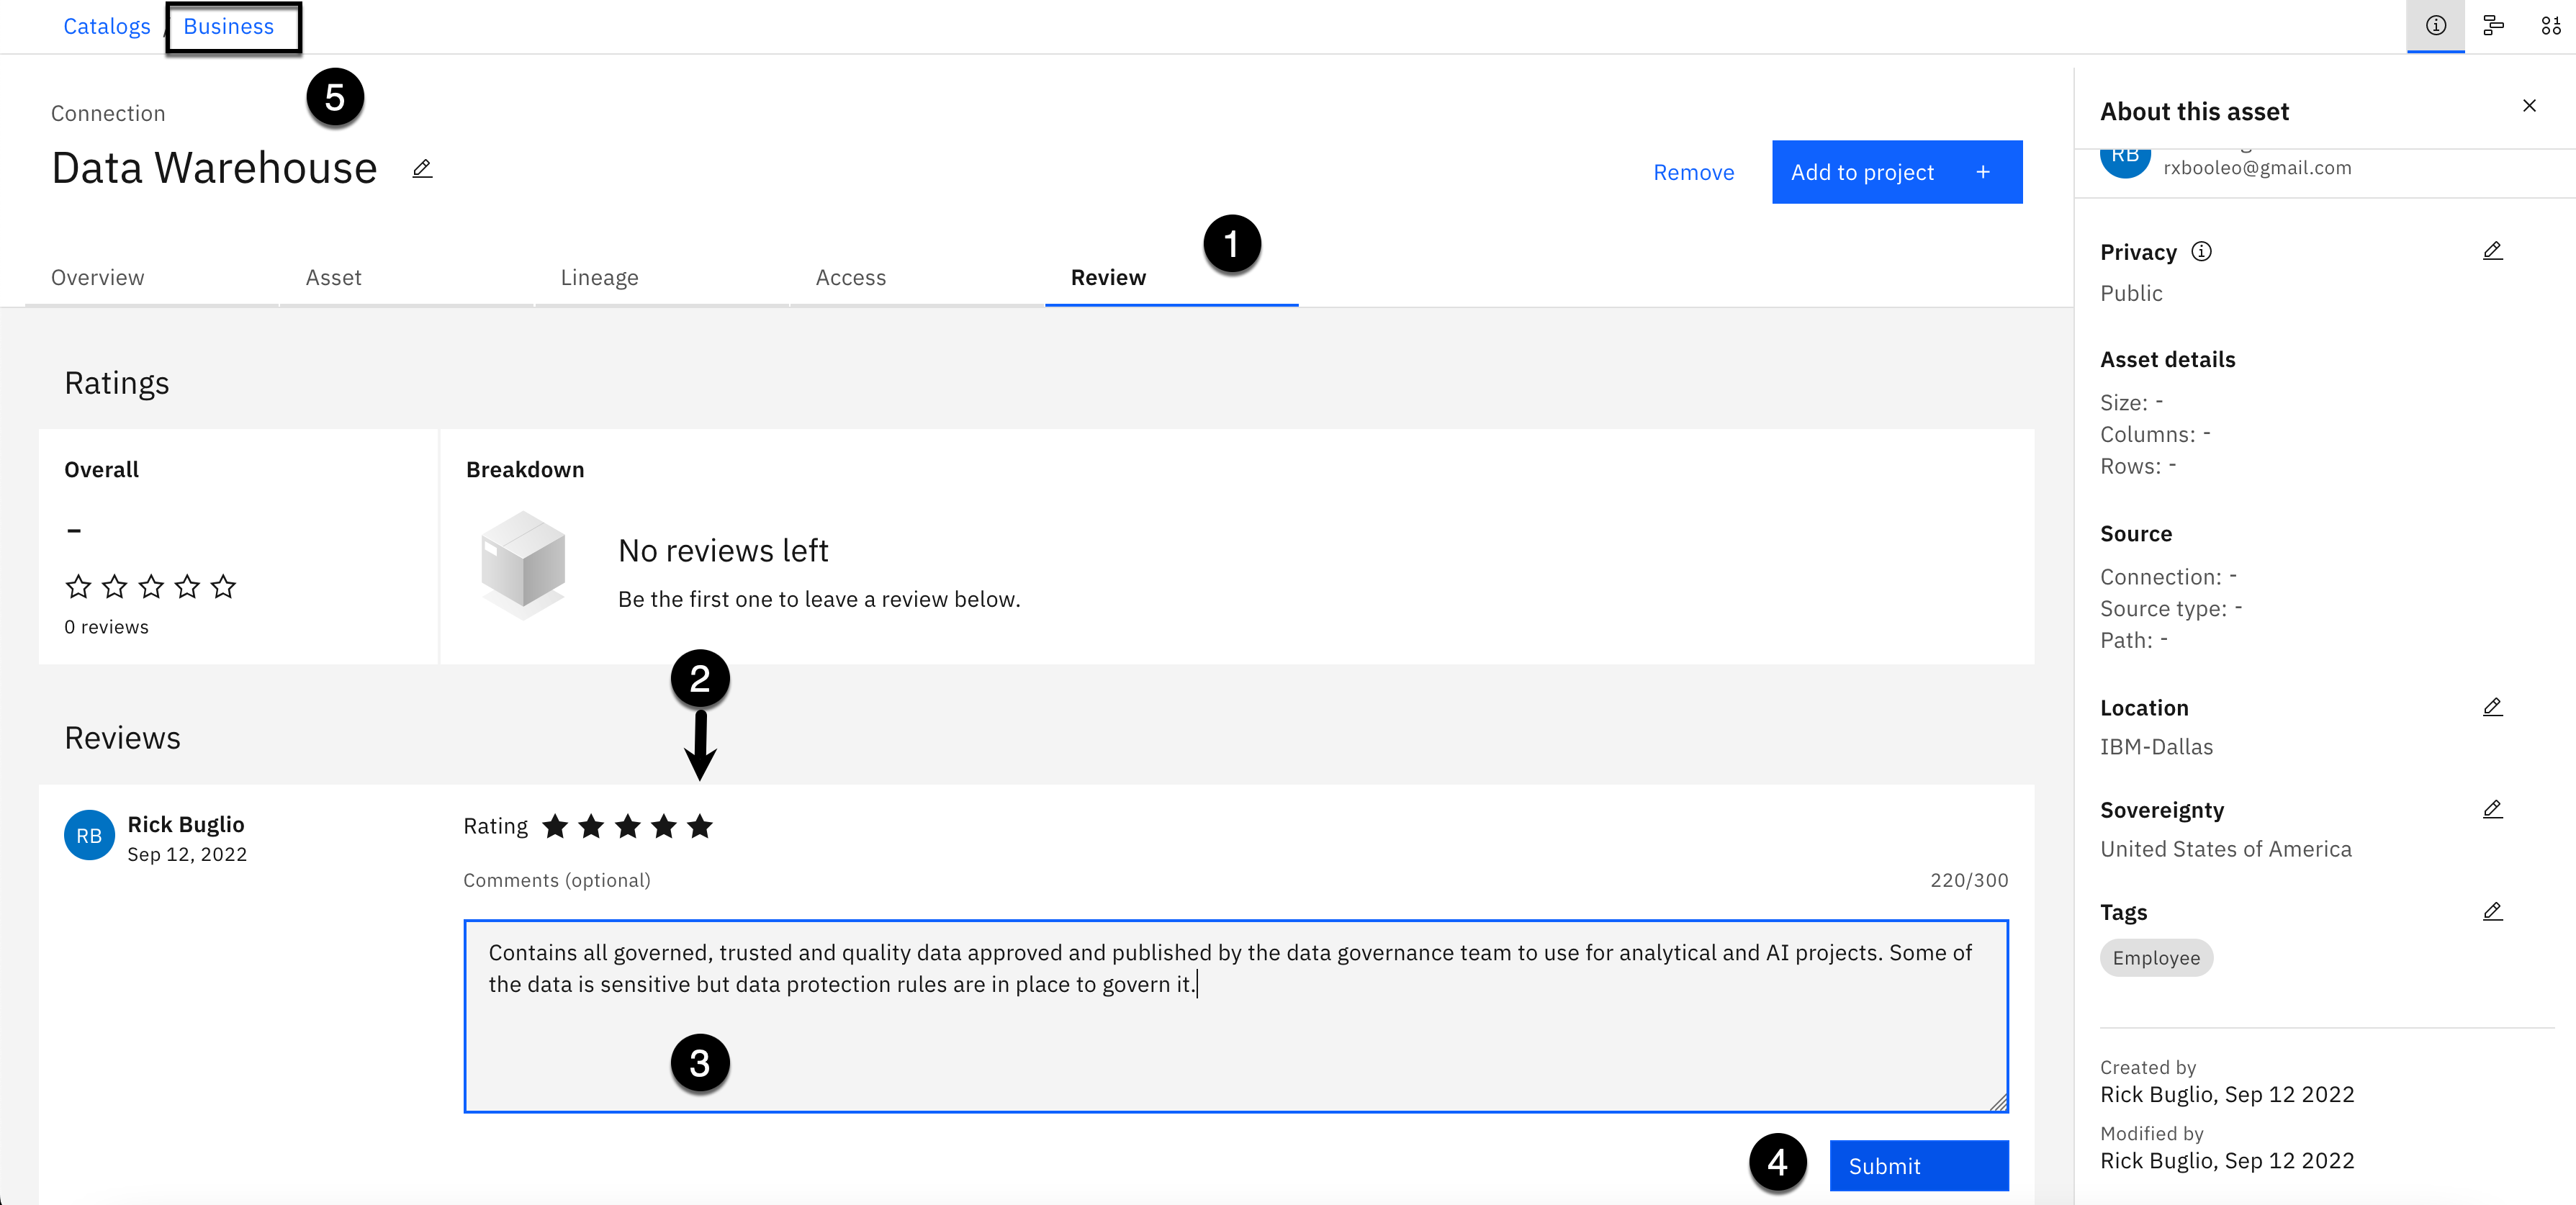
Task: Edit the Location pencil icon
Action: (2492, 707)
